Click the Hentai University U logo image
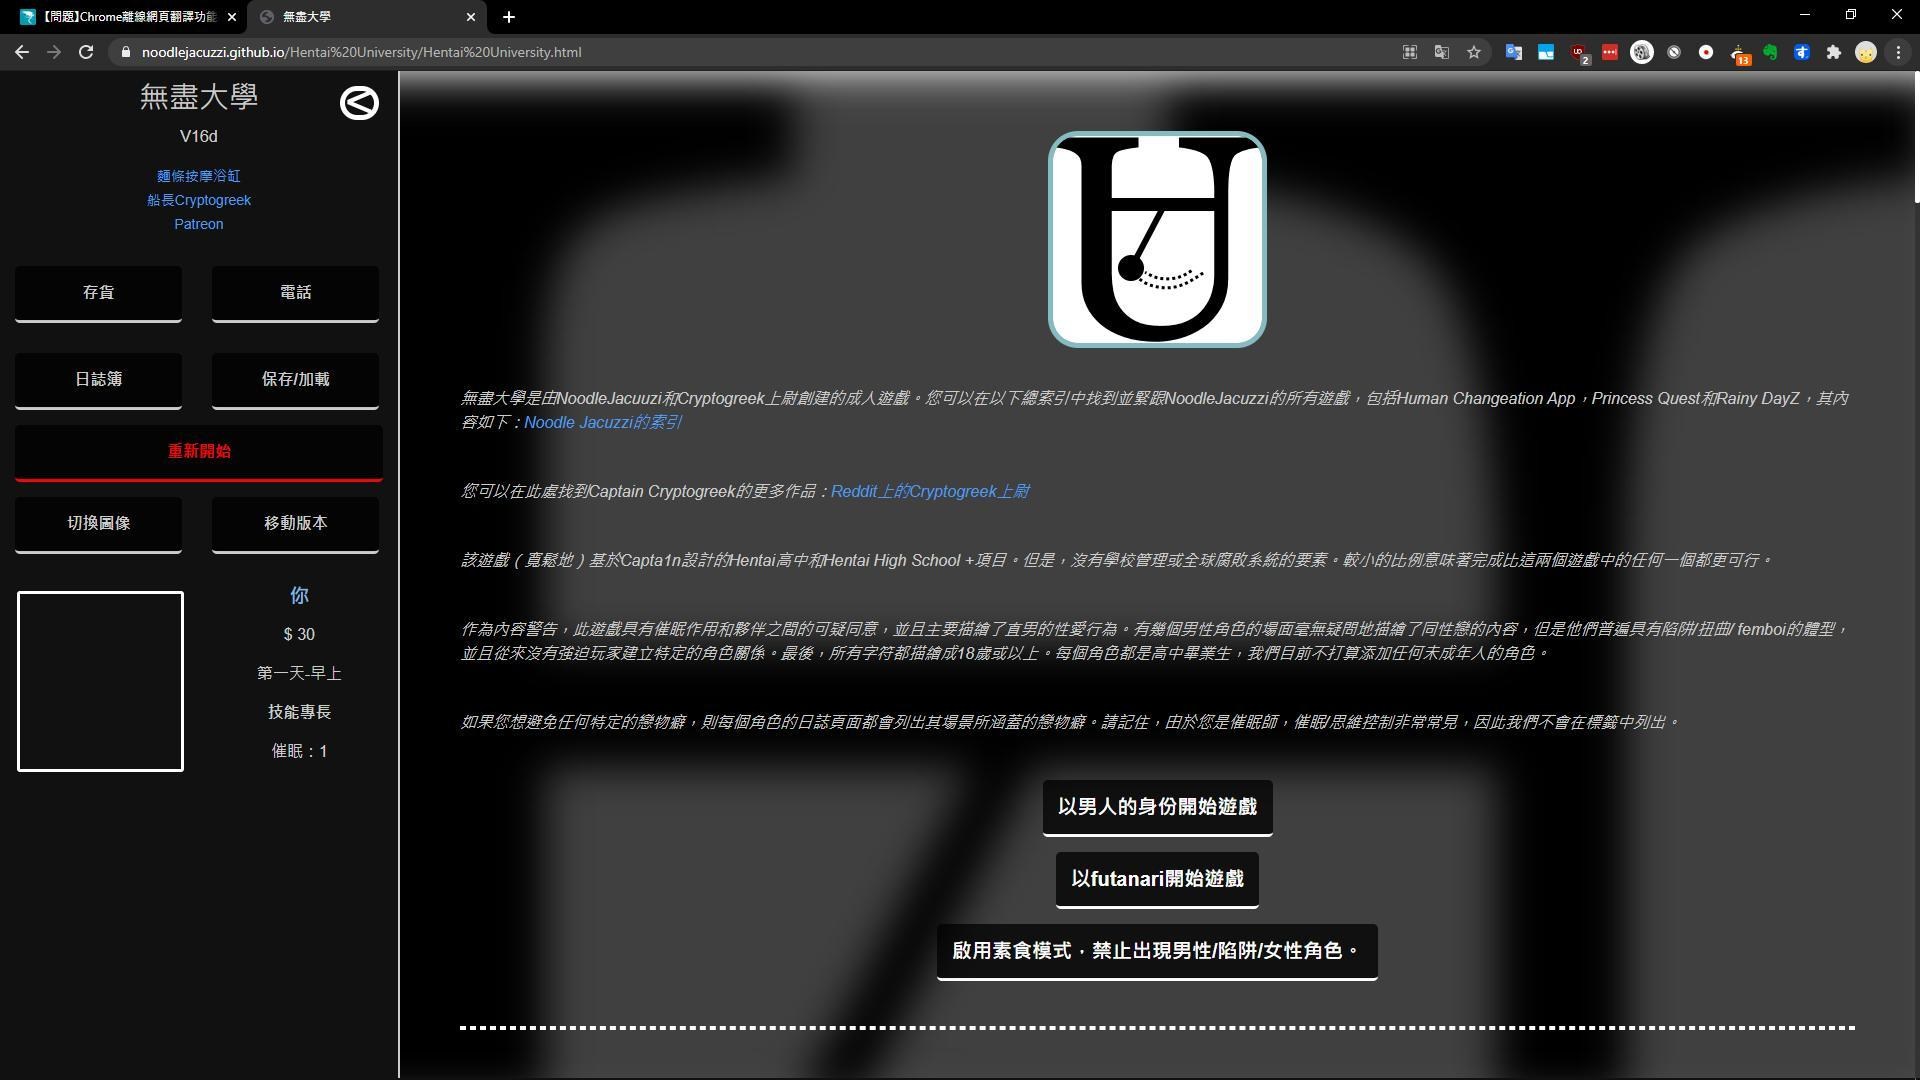Viewport: 1920px width, 1080px height. click(1157, 240)
